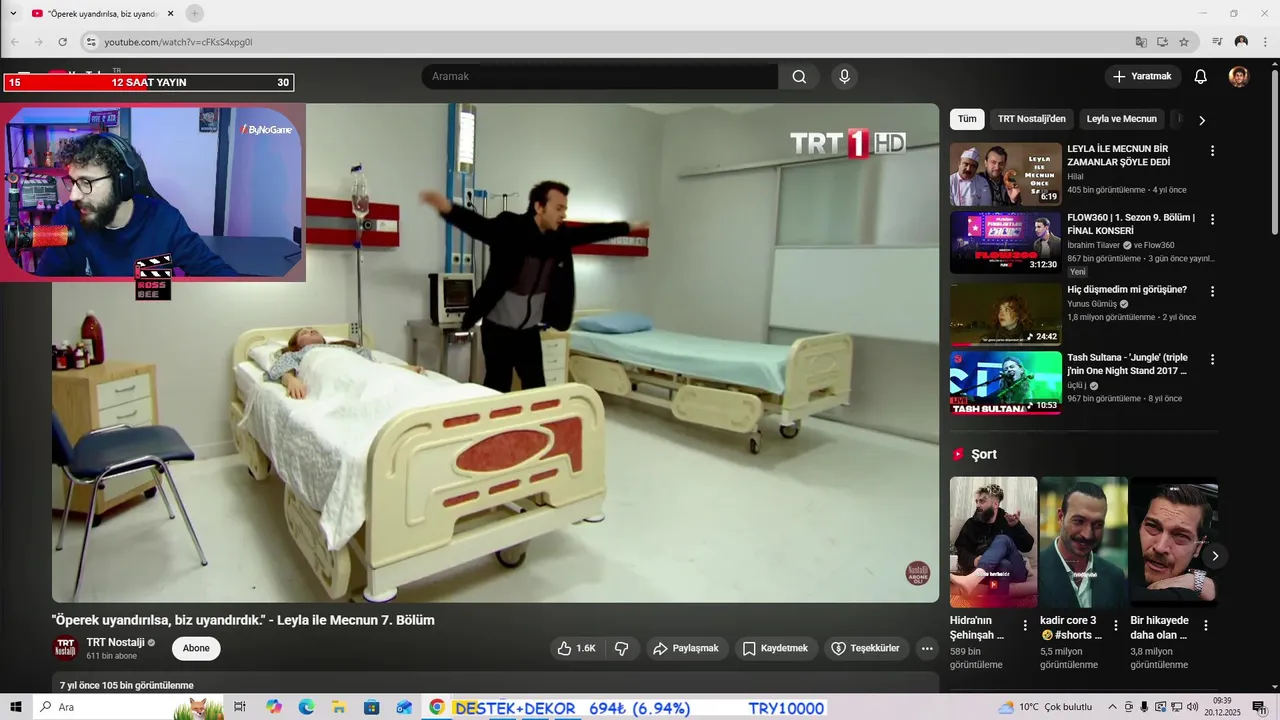
Task: Open the Hiç düşmedim mi görüşüne thumbnail
Action: [1005, 314]
